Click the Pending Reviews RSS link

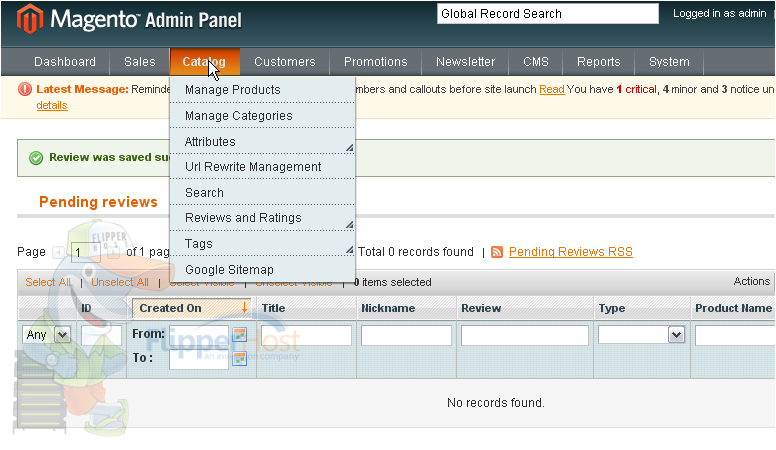[x=571, y=252]
